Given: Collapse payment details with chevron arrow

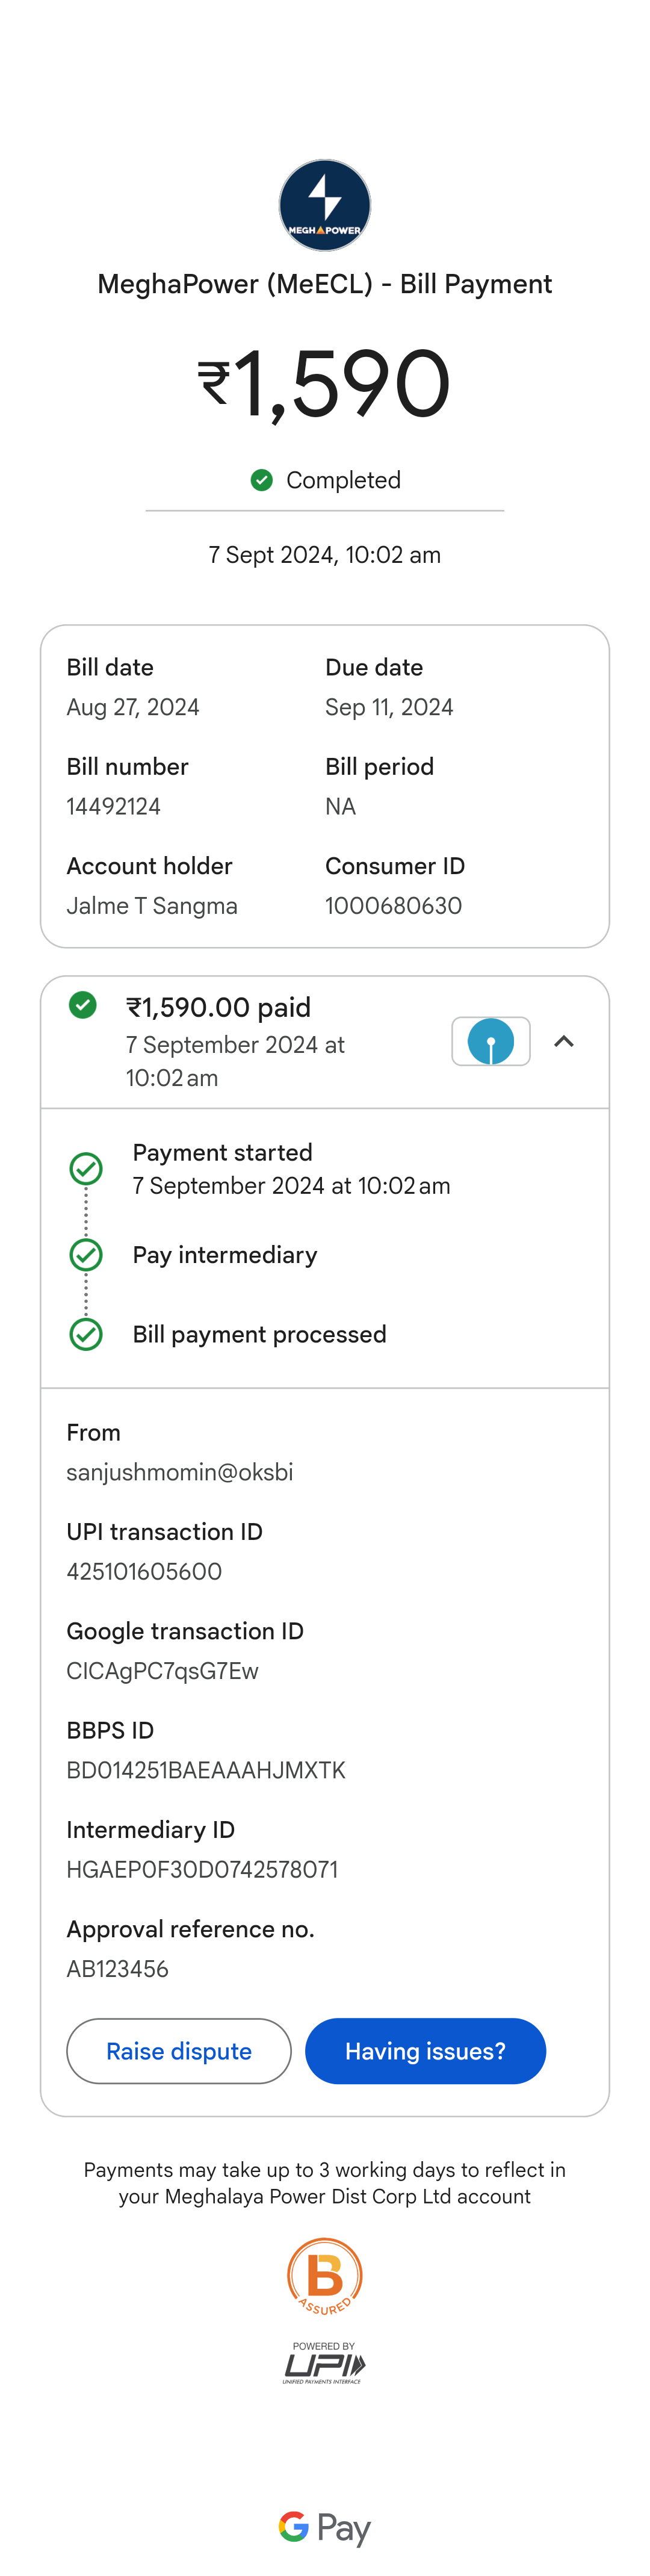Looking at the screenshot, I should (x=564, y=1041).
